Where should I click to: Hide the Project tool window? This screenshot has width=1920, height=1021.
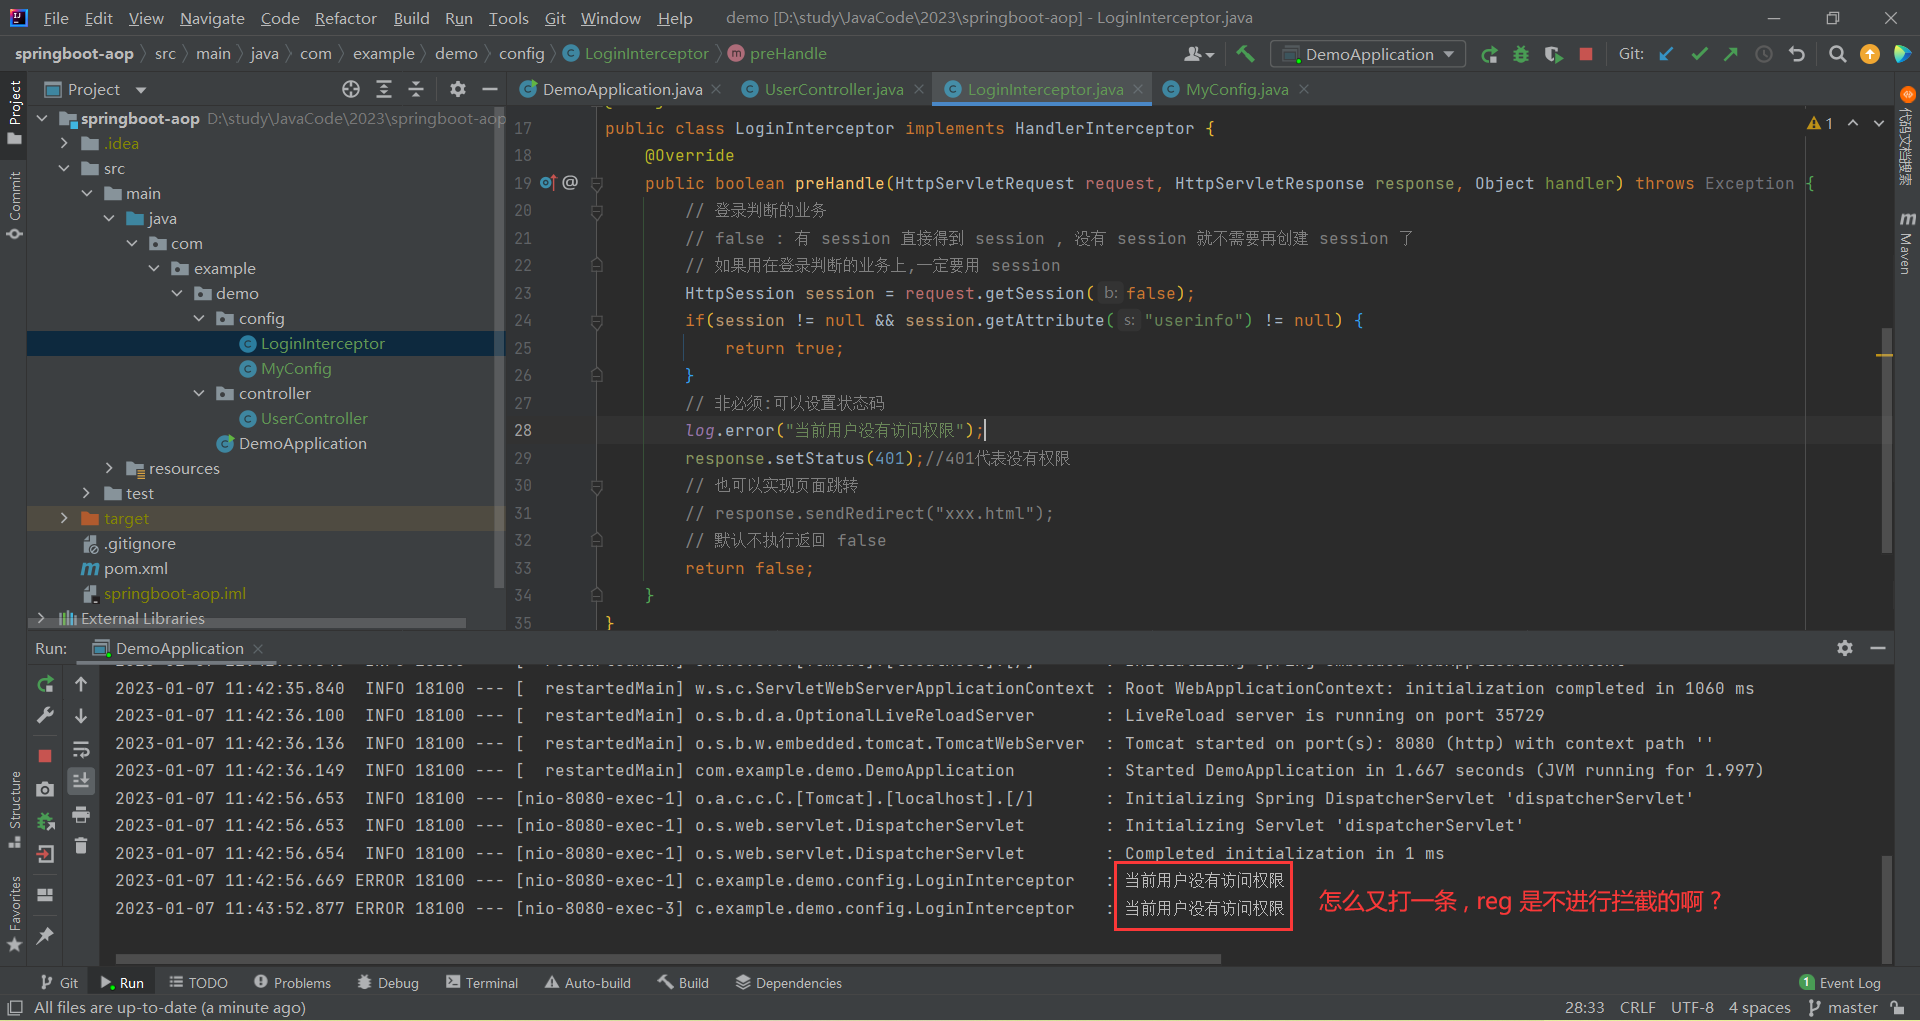click(x=490, y=89)
